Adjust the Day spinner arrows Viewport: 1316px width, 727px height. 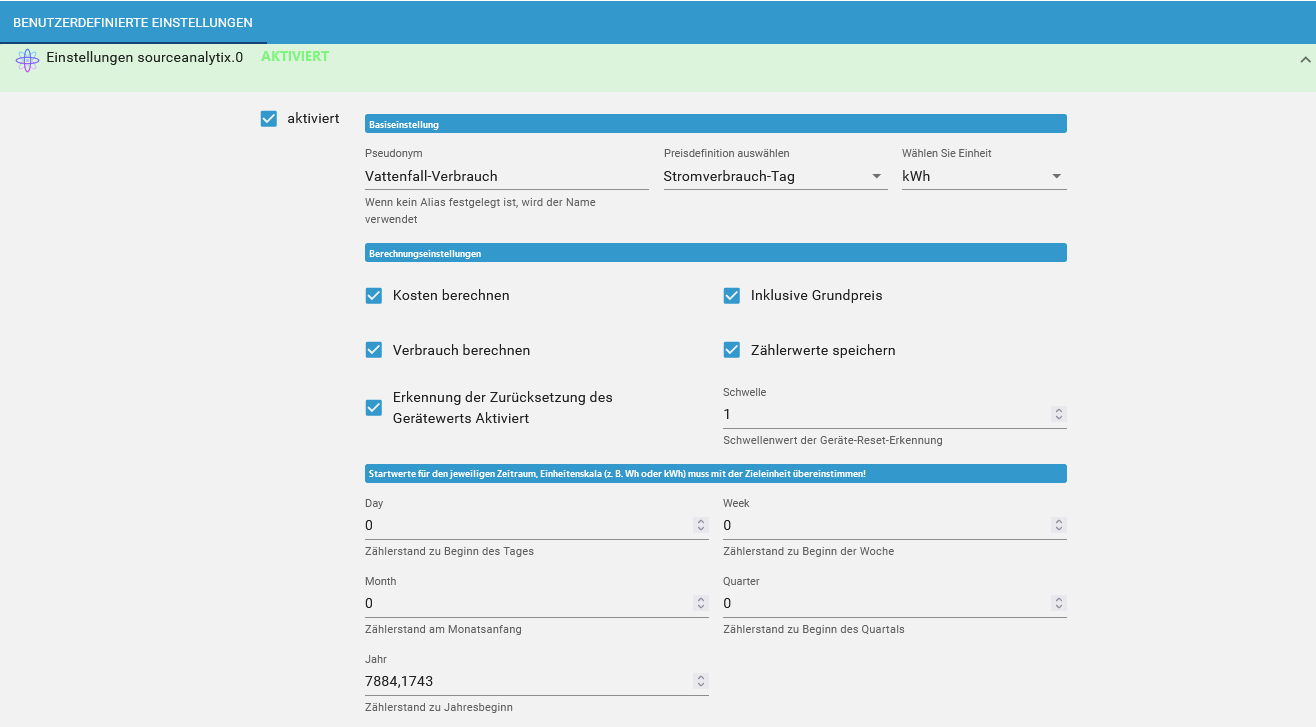[701, 525]
